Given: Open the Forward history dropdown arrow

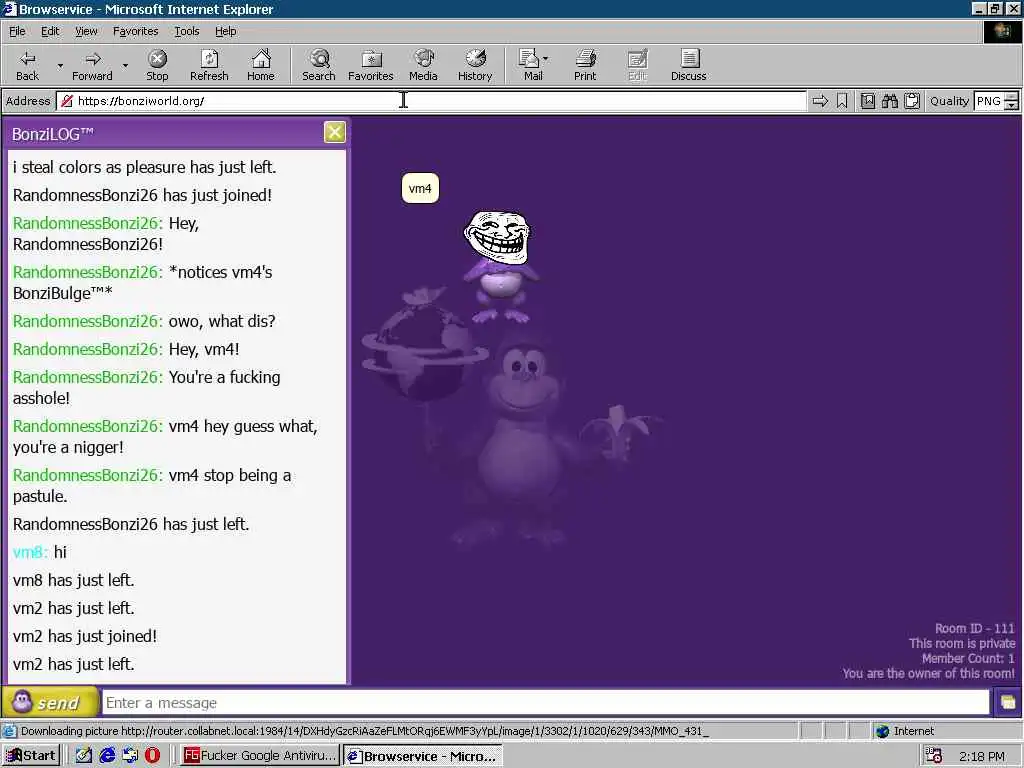Looking at the screenshot, I should click(125, 65).
